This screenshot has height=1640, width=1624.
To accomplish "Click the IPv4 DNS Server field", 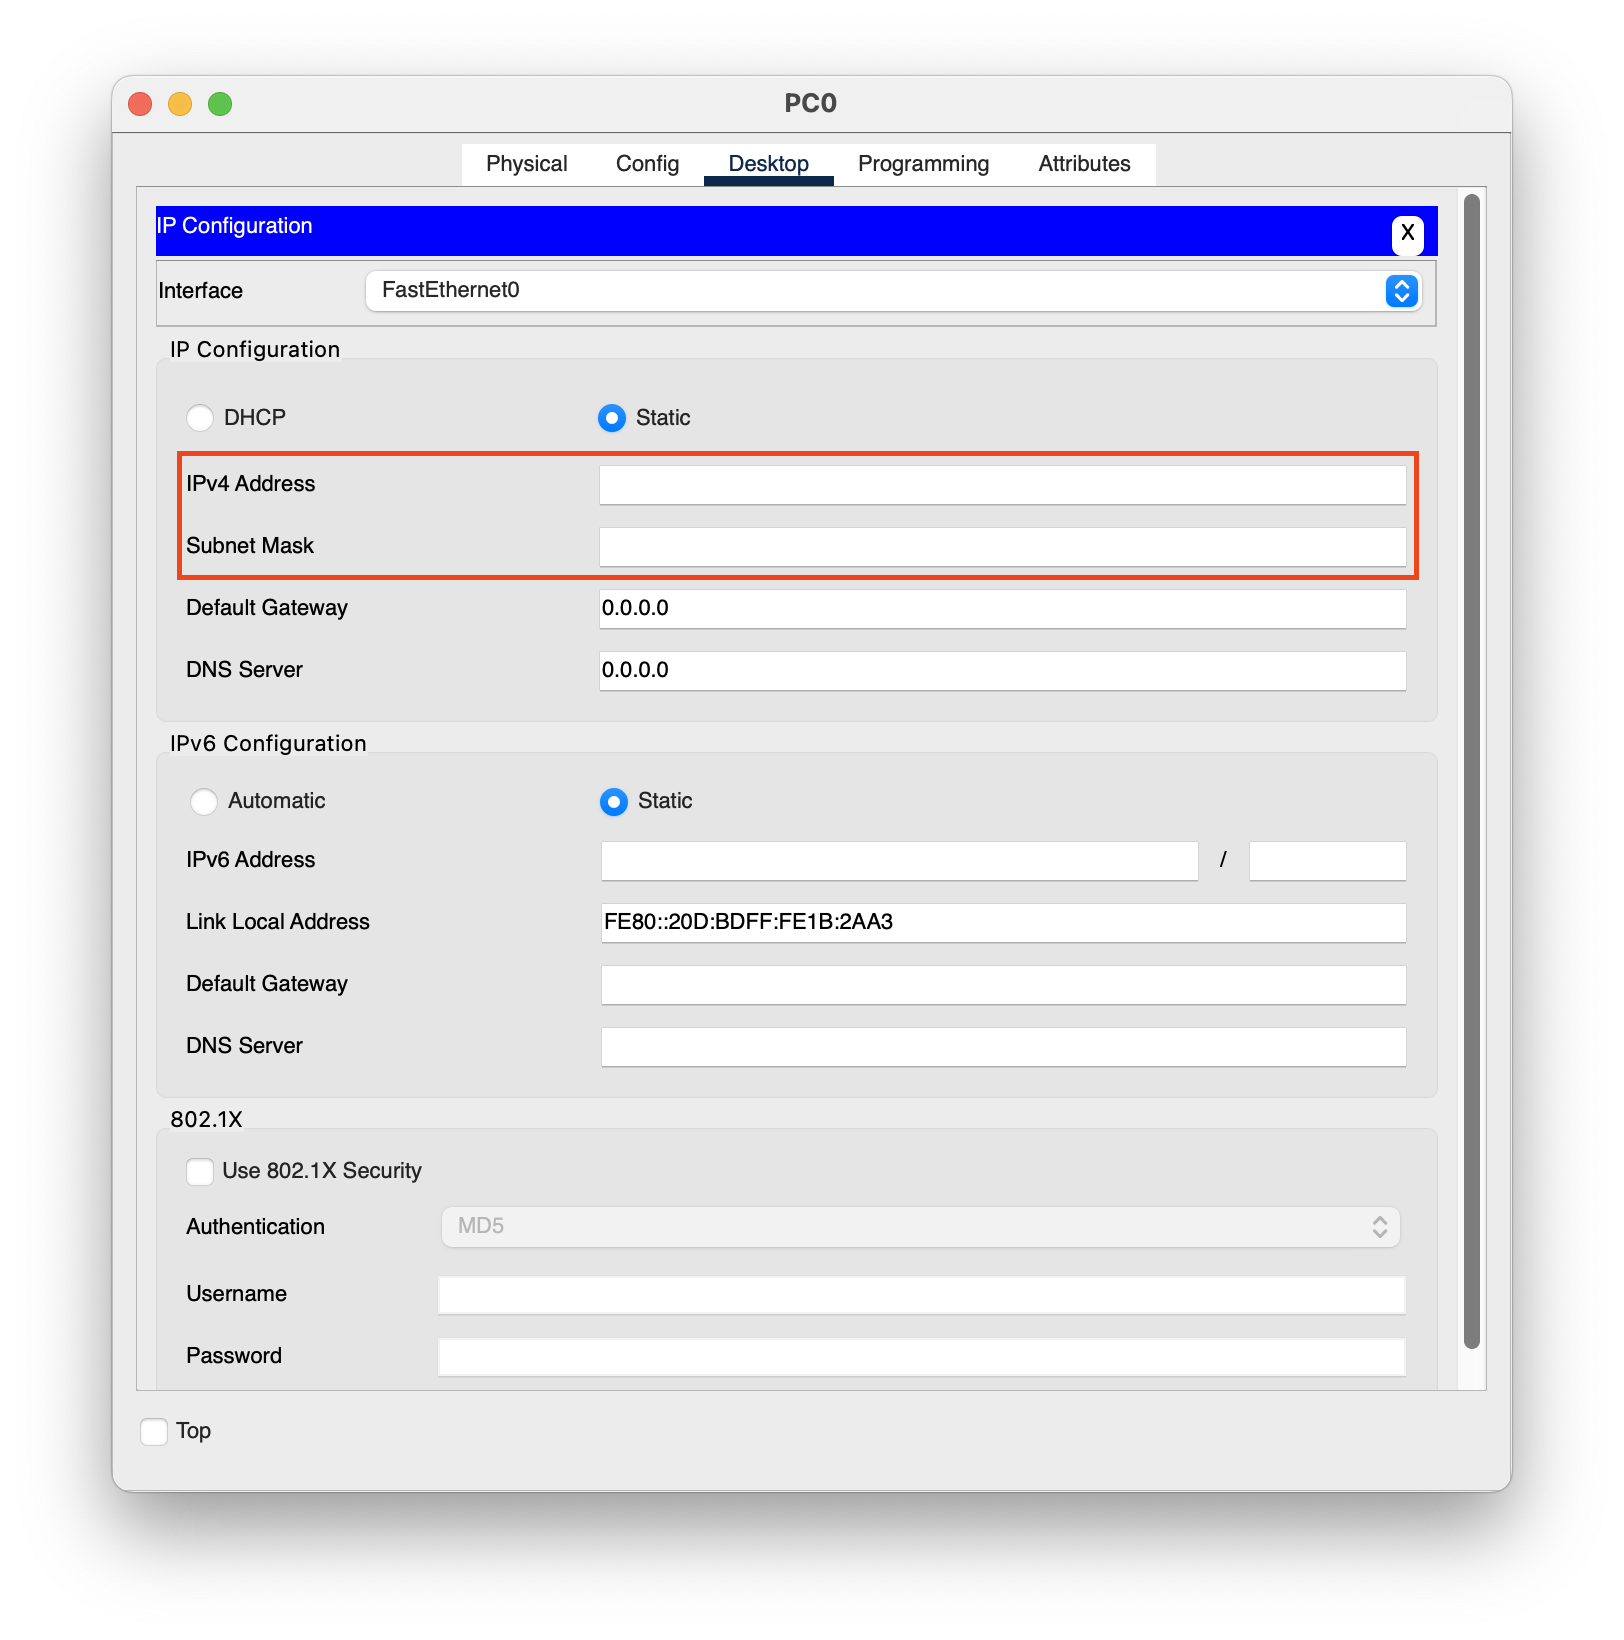I will click(x=1003, y=671).
